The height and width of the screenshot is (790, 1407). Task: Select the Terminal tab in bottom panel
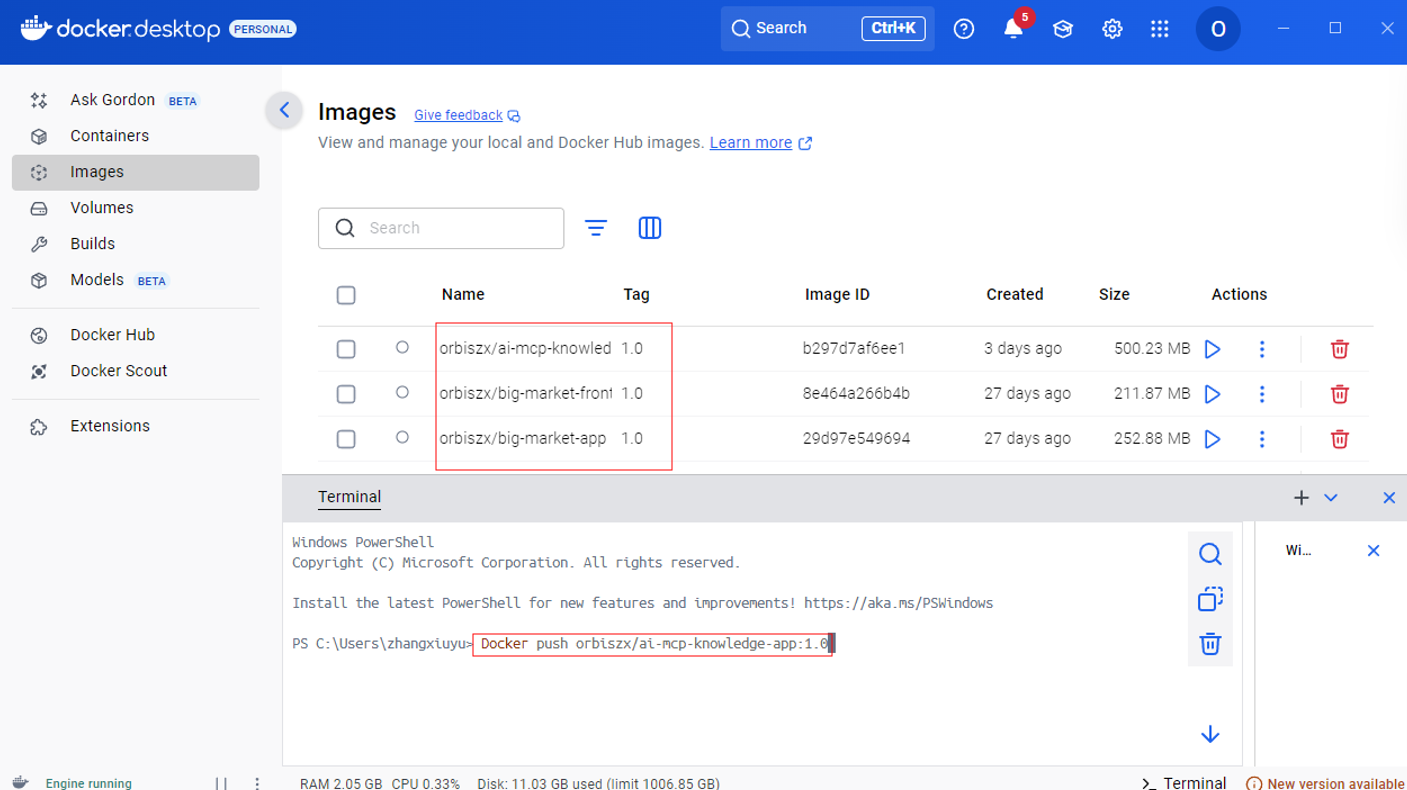point(349,497)
